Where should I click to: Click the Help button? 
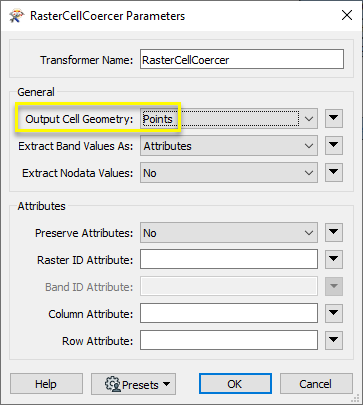(46, 384)
